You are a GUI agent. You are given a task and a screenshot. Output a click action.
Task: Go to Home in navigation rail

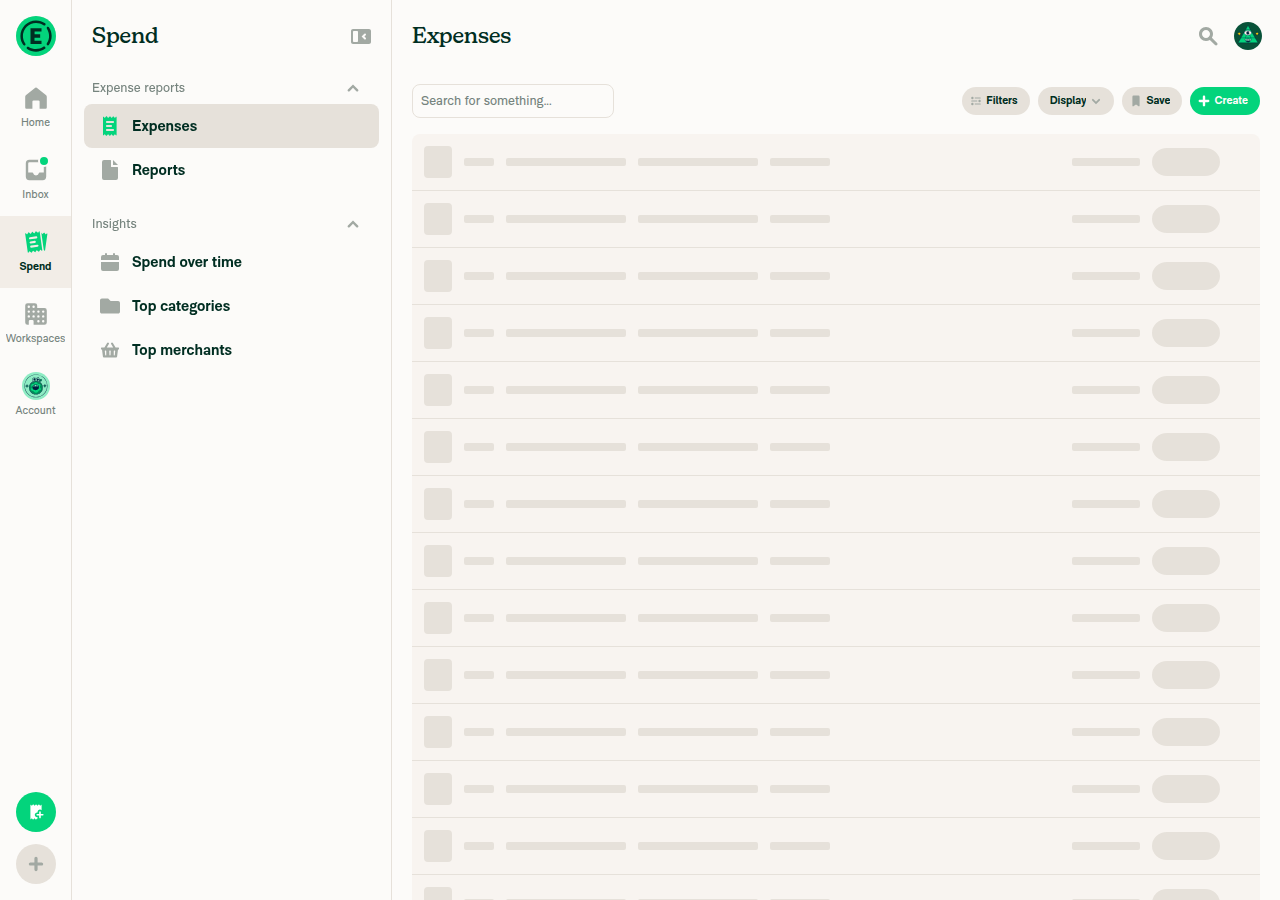(x=36, y=108)
